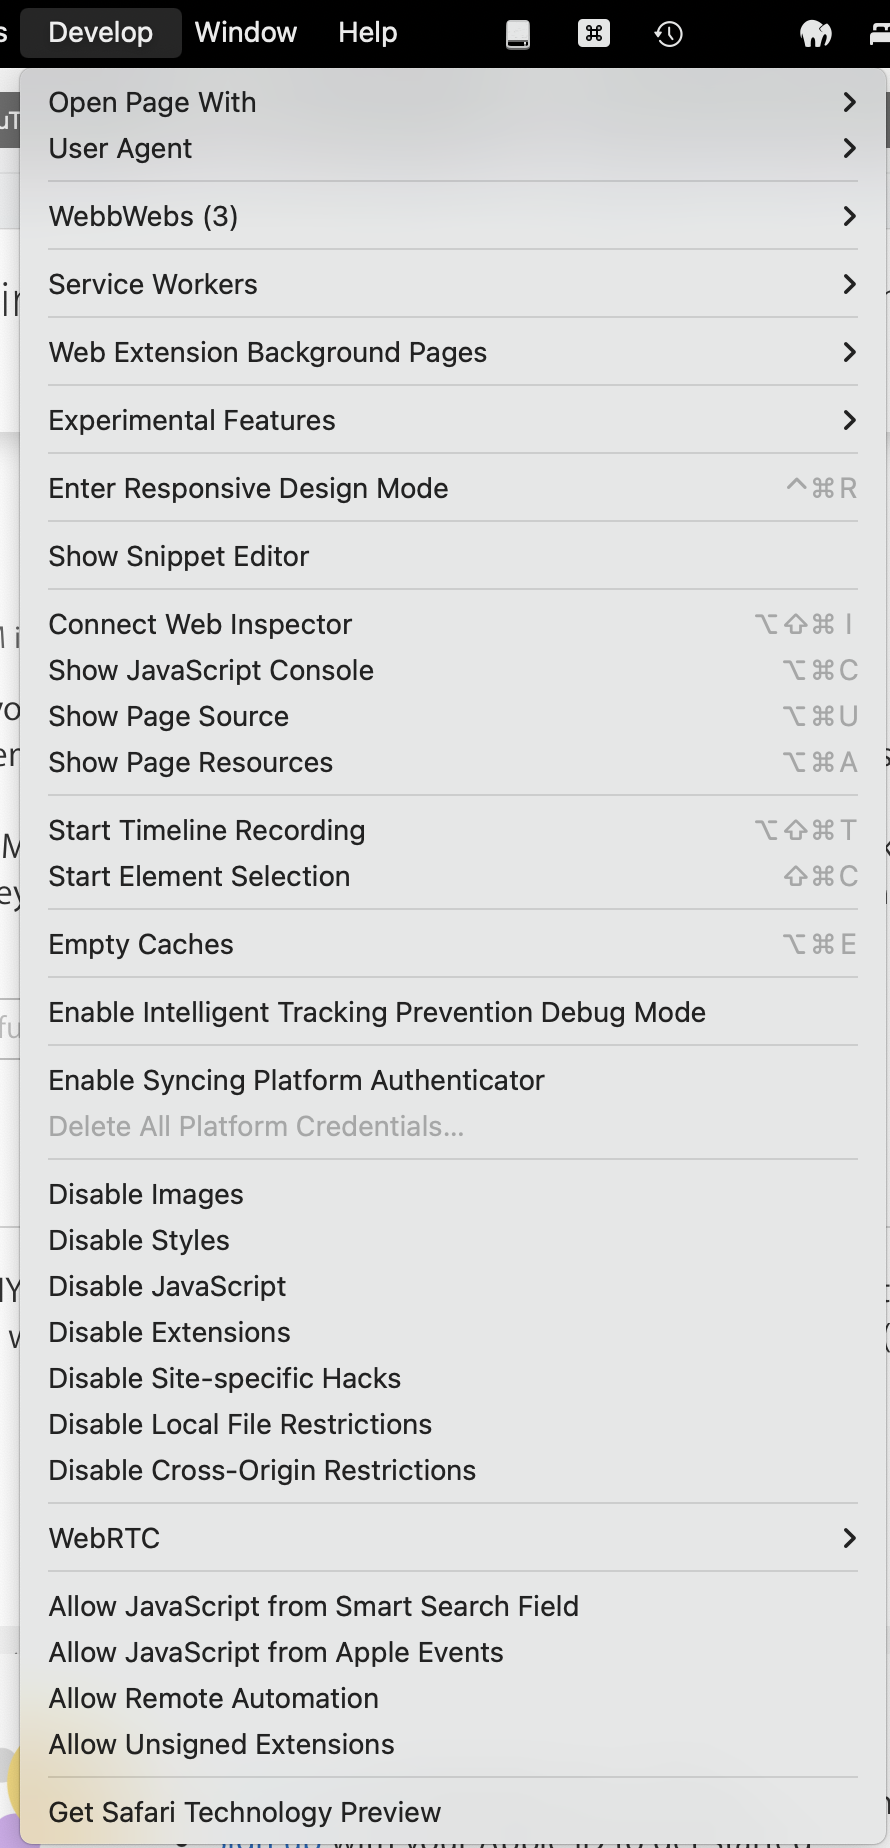The image size is (890, 1848).
Task: Click Enter Responsive Design Mode
Action: 248,488
